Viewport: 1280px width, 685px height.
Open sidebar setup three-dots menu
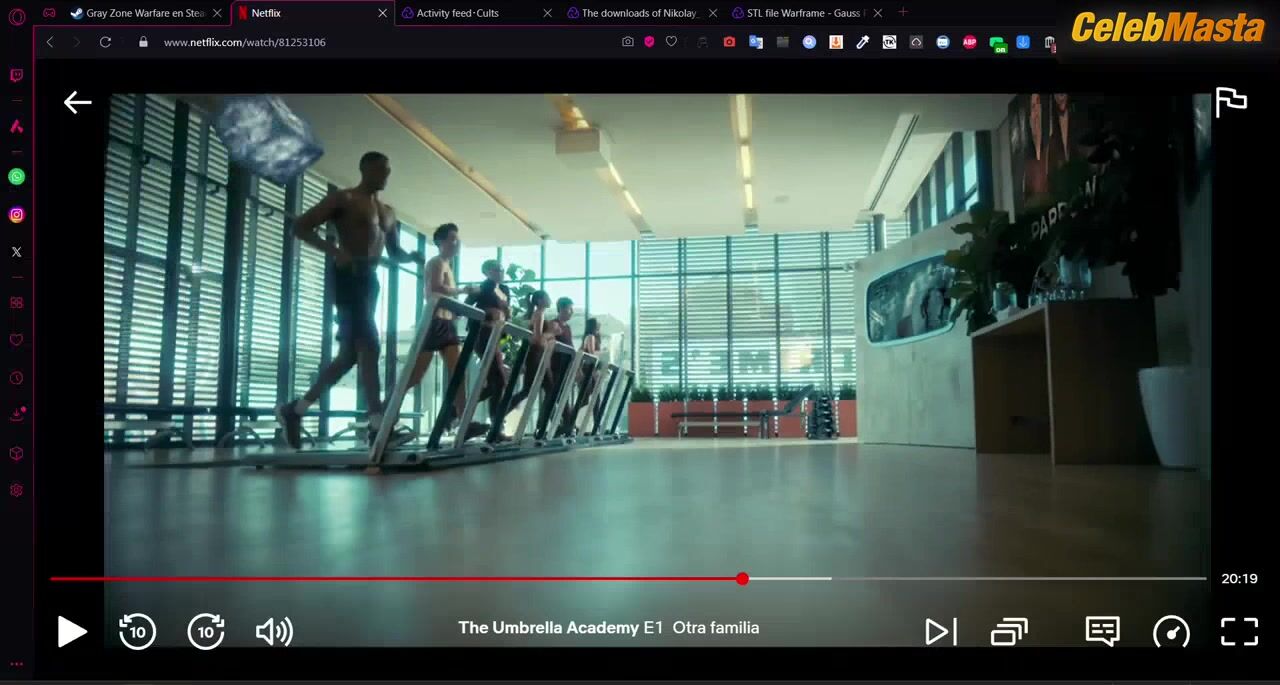pos(17,664)
